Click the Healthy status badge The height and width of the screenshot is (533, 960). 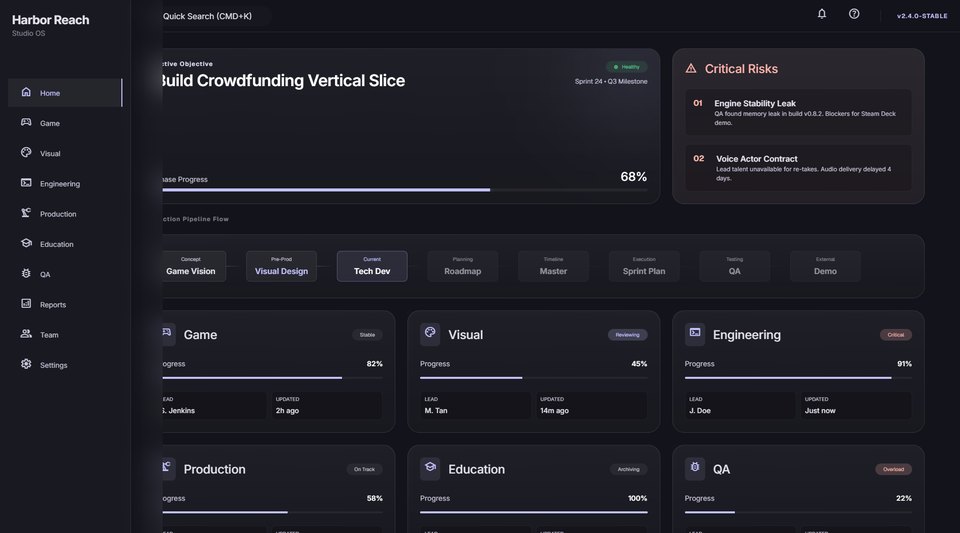626,67
